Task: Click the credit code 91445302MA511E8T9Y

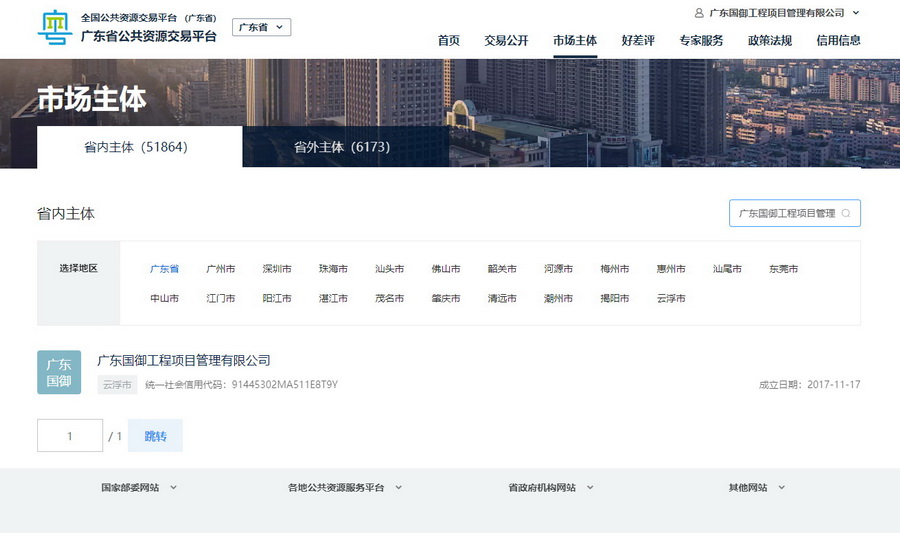Action: [285, 384]
